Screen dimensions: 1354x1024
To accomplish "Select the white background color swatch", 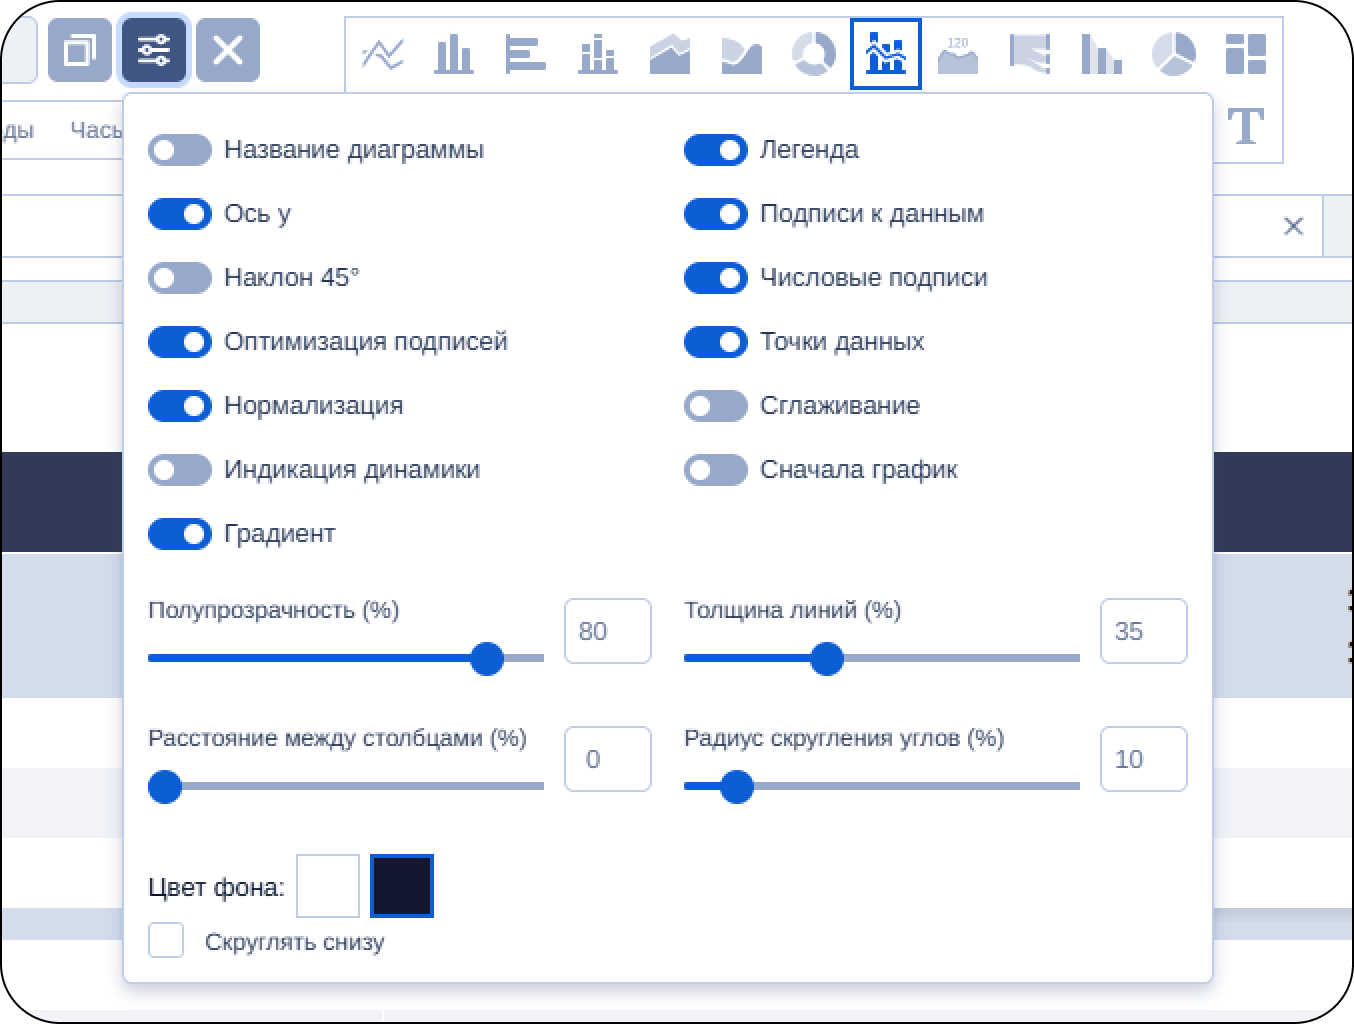I will (x=328, y=886).
